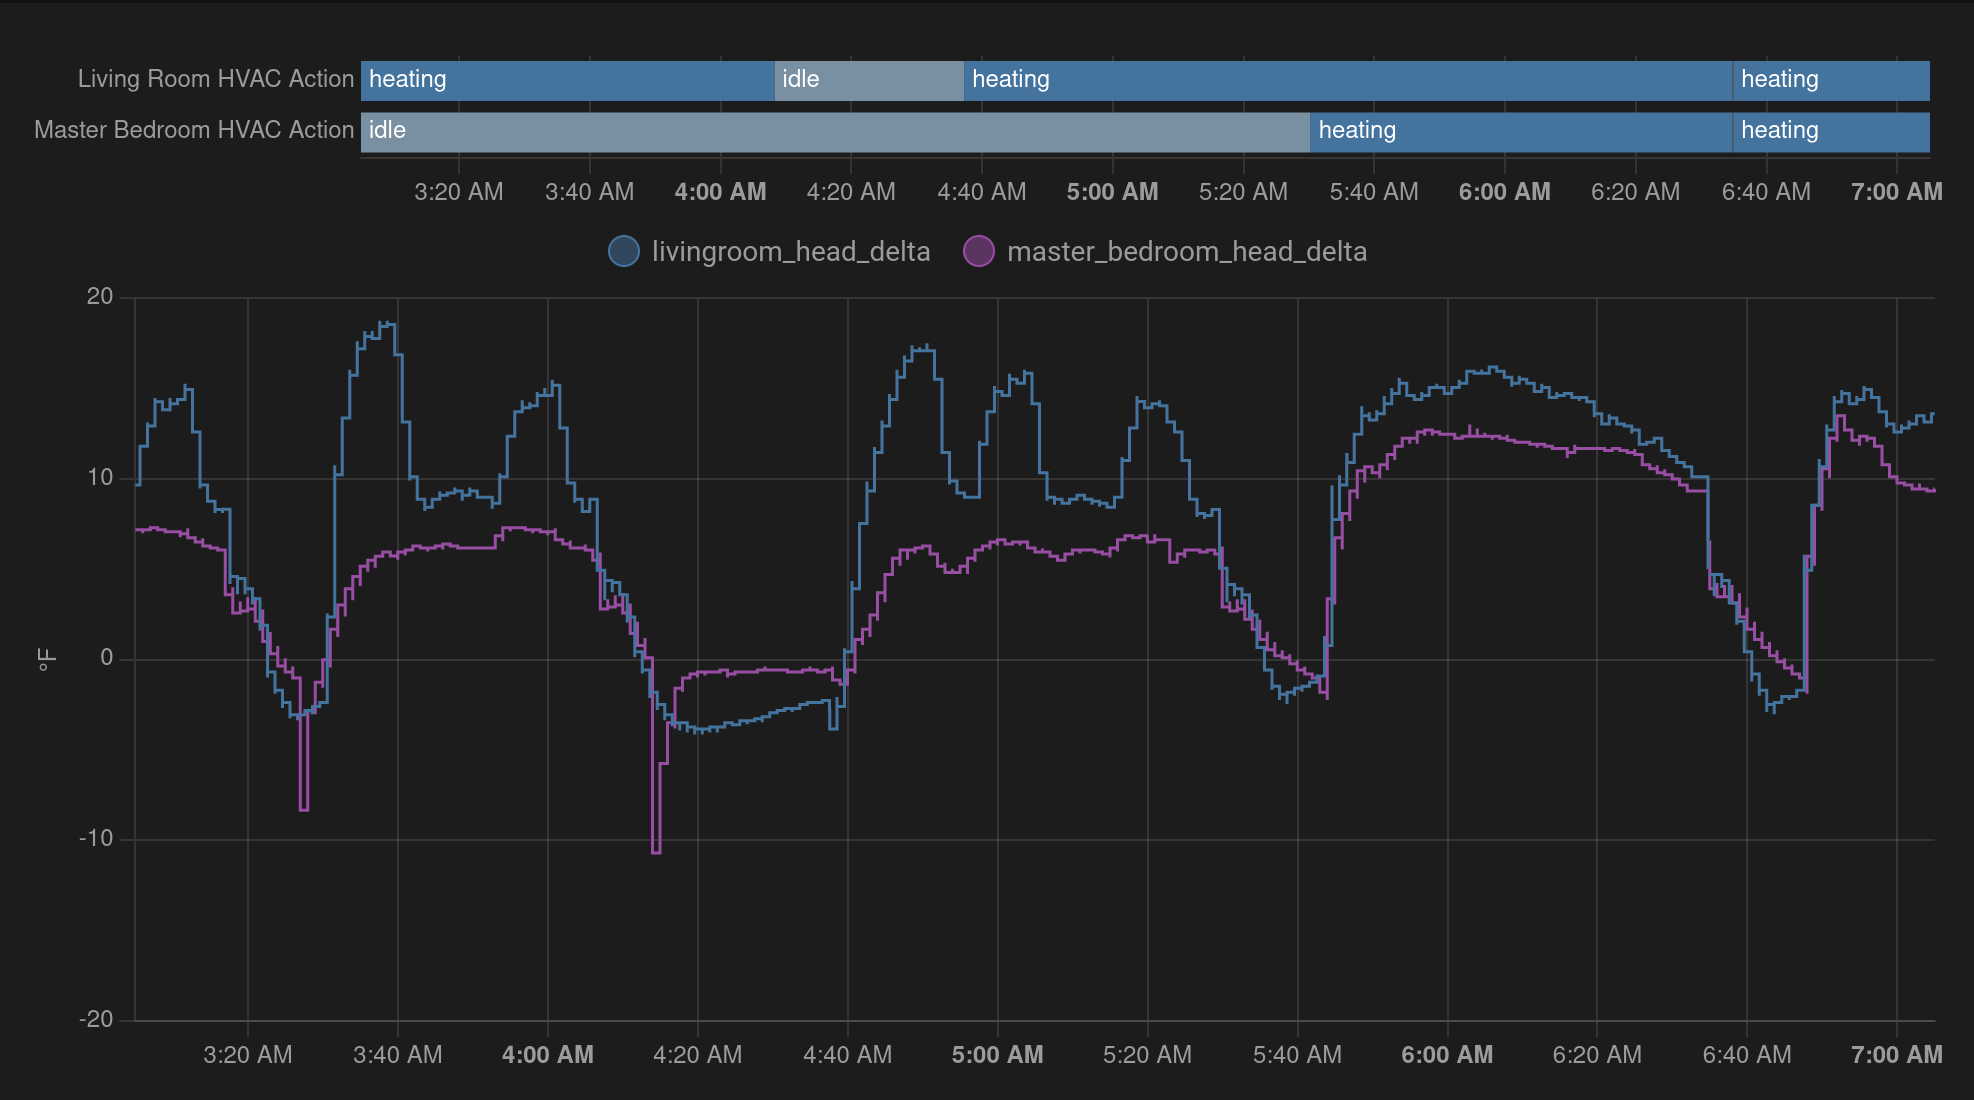The width and height of the screenshot is (1974, 1100).
Task: Click the Living Room HVAC Action row label
Action: (x=215, y=79)
